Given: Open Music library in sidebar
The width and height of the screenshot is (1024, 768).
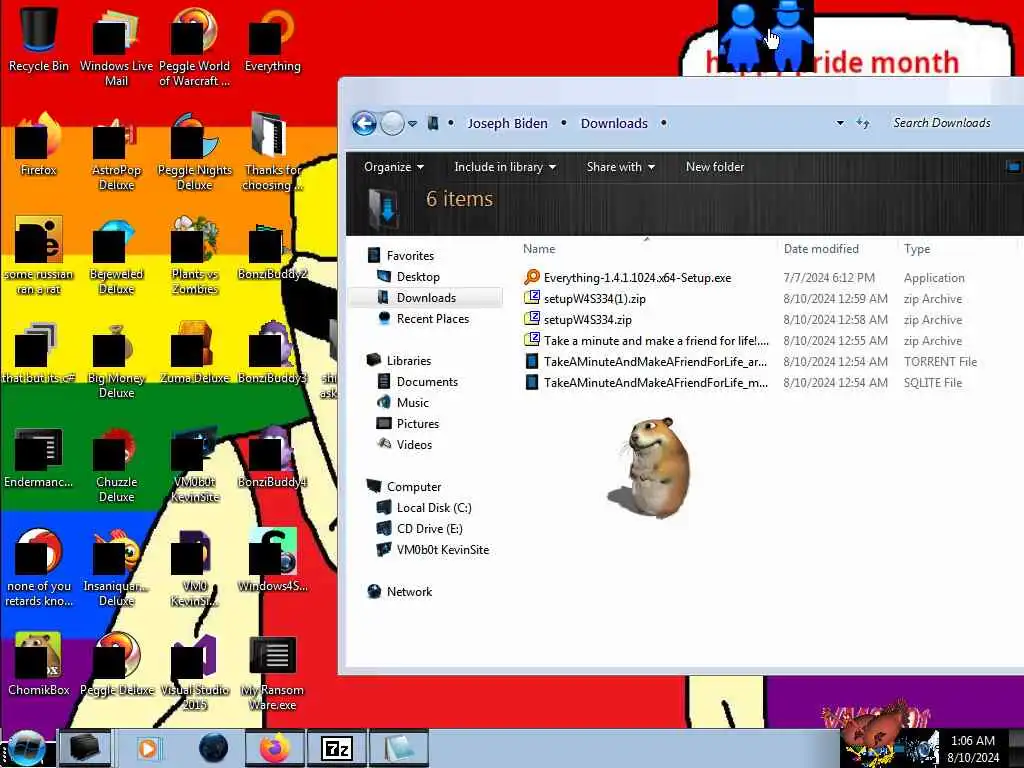Looking at the screenshot, I should 403,403.
